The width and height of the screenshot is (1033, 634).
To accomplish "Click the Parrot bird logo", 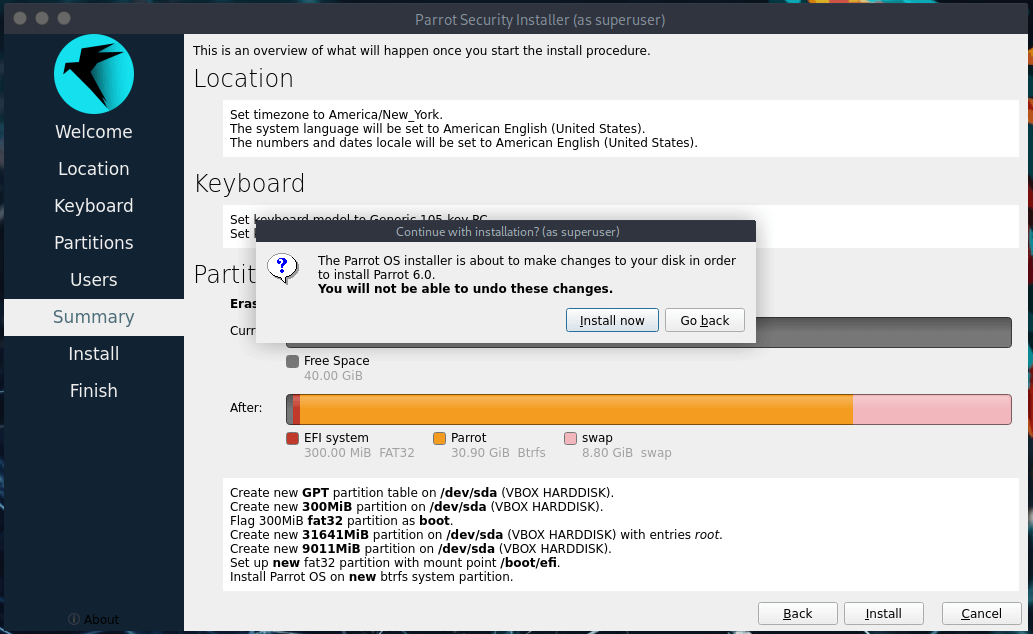I will [x=93, y=73].
